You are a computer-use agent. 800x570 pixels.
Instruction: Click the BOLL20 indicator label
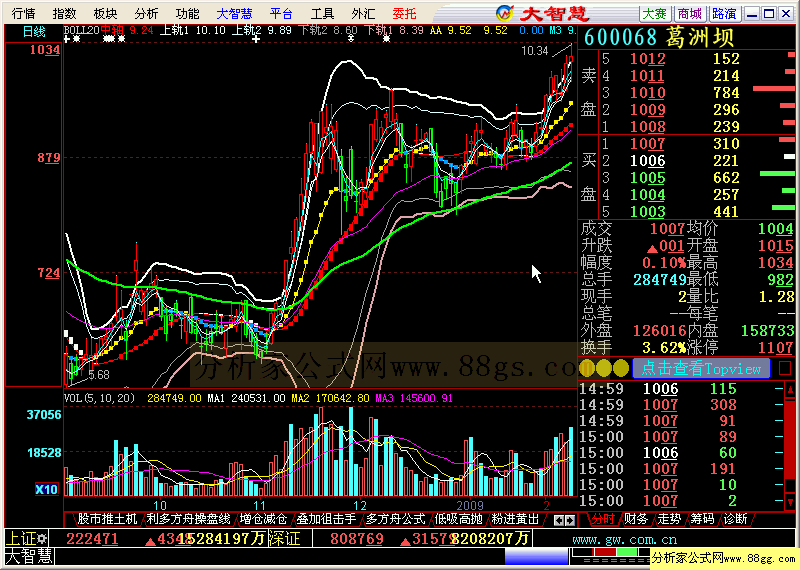pyautogui.click(x=81, y=30)
